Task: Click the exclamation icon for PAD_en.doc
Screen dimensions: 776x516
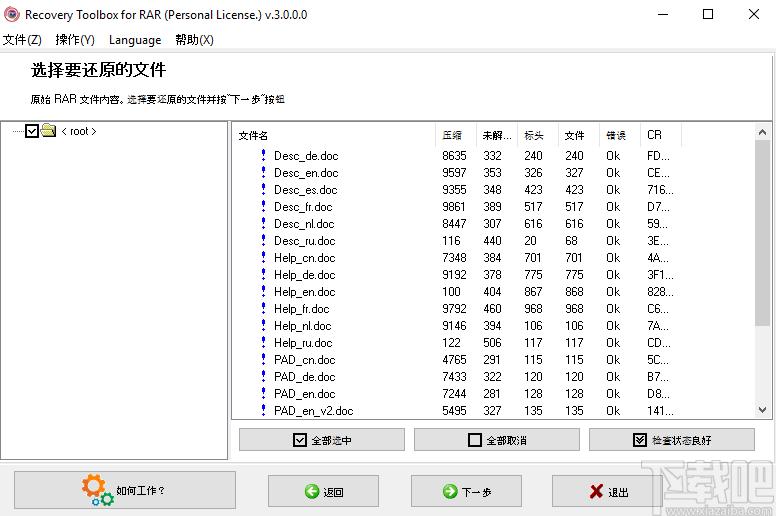Action: click(263, 393)
